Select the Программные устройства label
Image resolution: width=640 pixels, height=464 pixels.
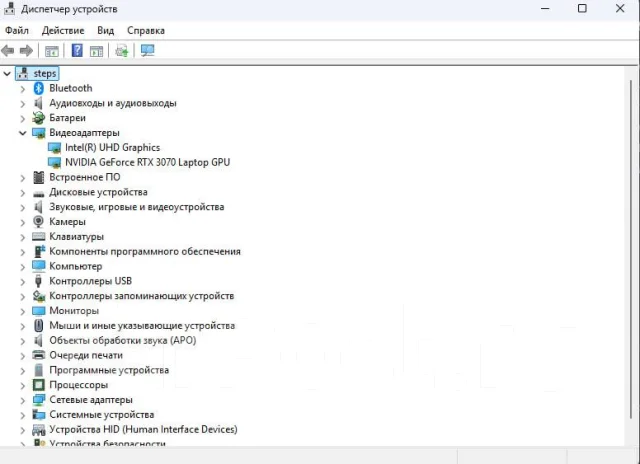109,370
